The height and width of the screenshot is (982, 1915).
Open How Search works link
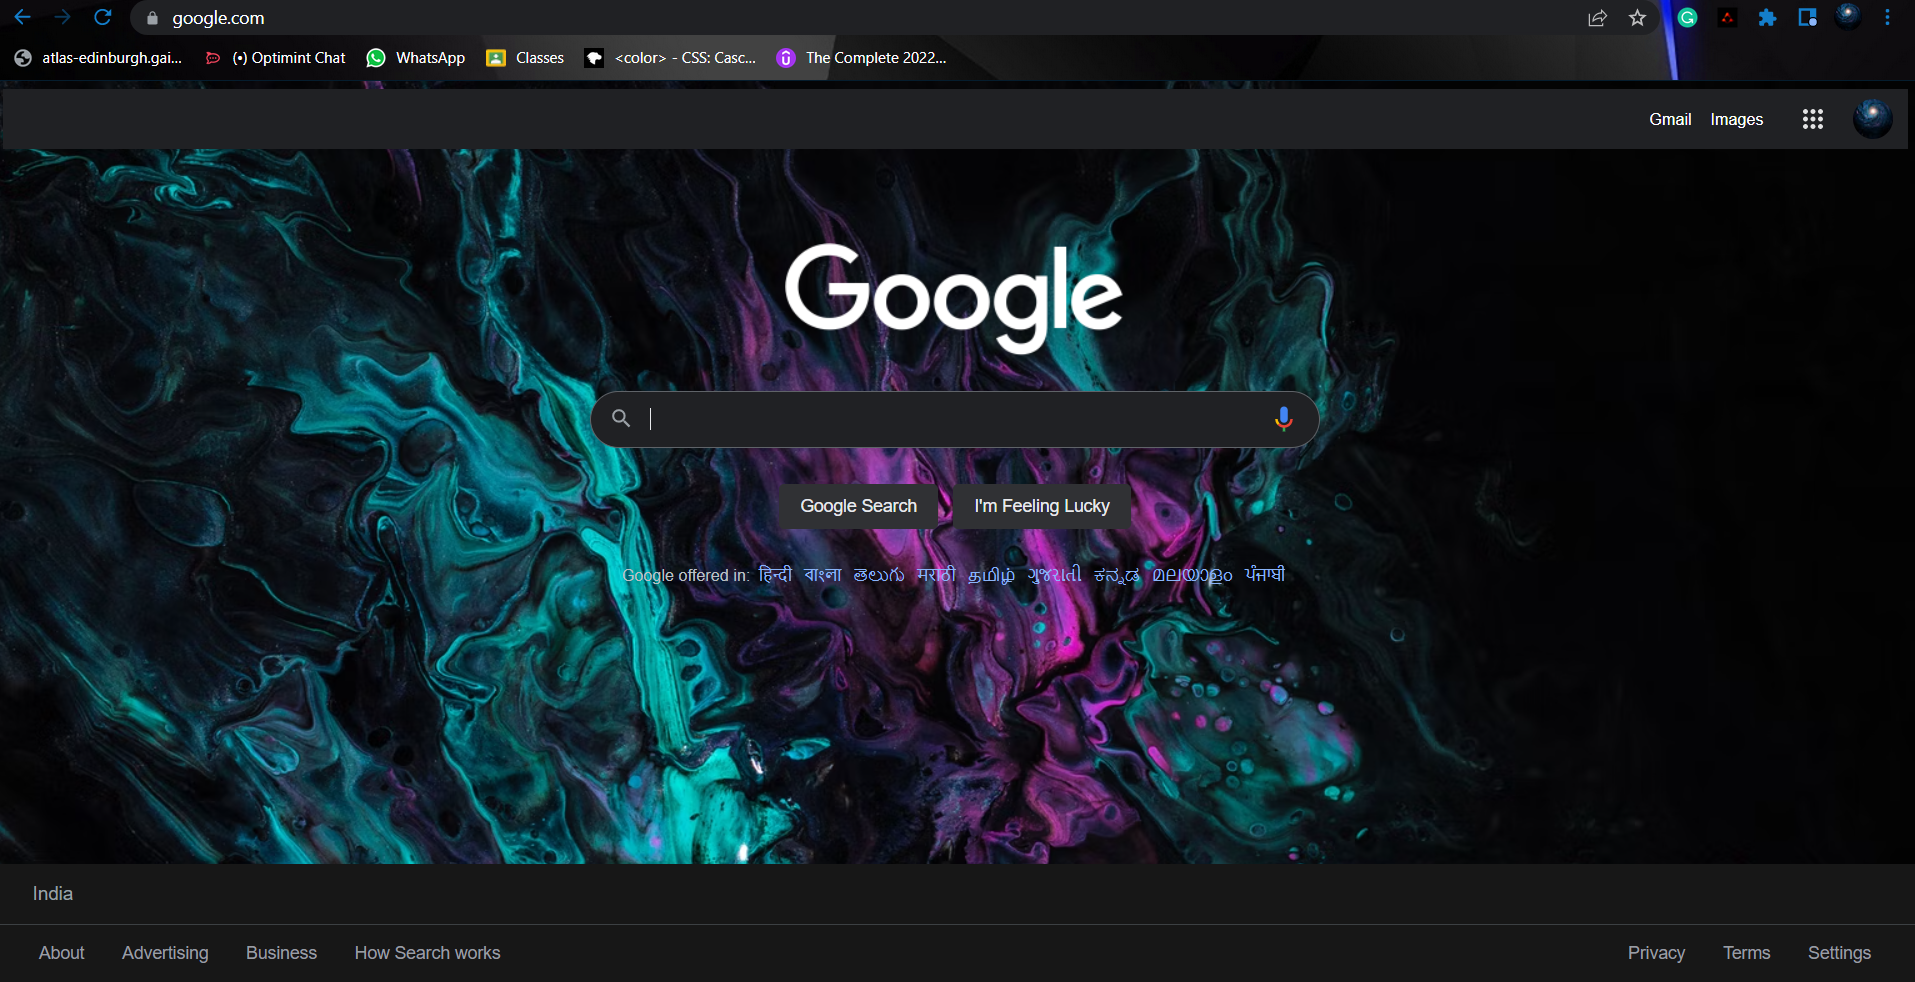(x=427, y=953)
